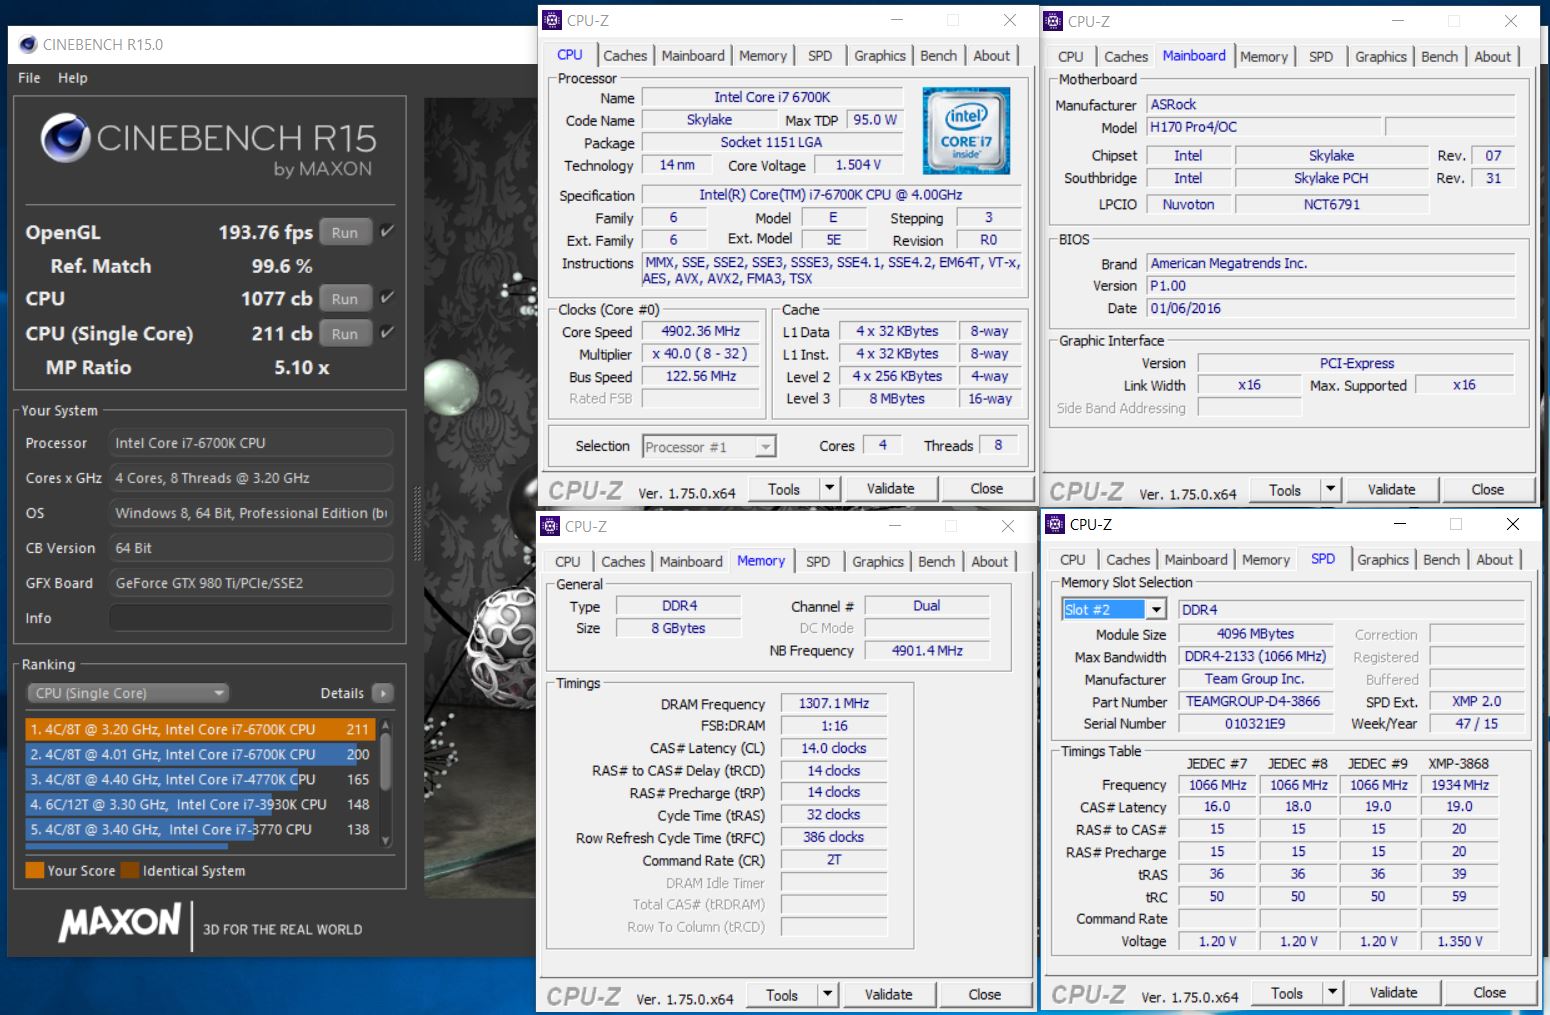Viewport: 1550px width, 1015px height.
Task: Switch to Caches tab in CPU window
Action: coord(625,56)
